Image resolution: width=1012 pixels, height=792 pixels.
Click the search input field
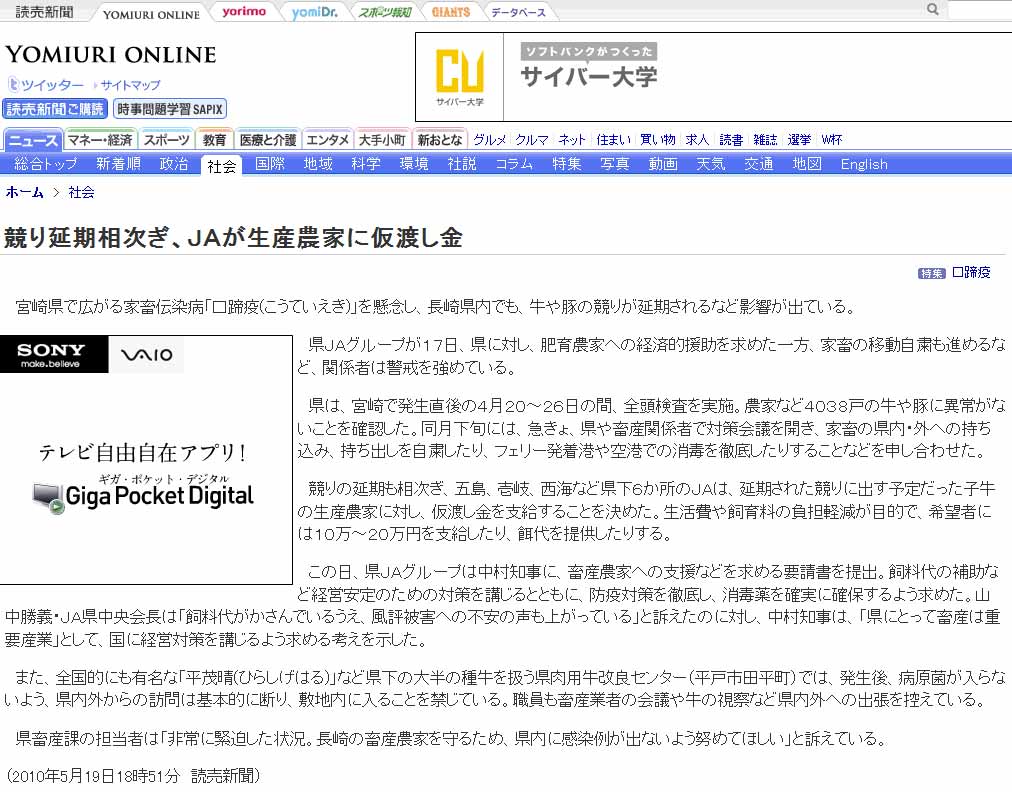pyautogui.click(x=978, y=10)
